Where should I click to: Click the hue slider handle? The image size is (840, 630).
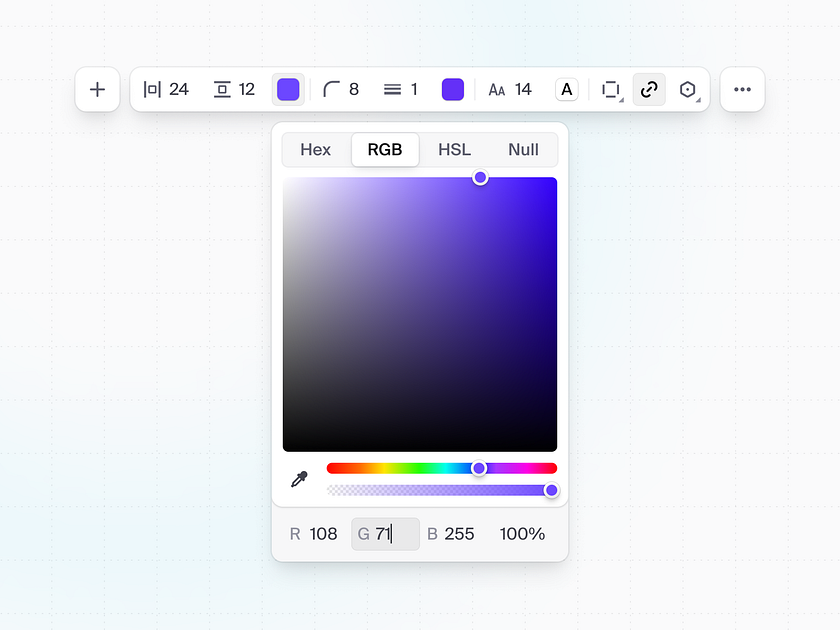pos(479,467)
